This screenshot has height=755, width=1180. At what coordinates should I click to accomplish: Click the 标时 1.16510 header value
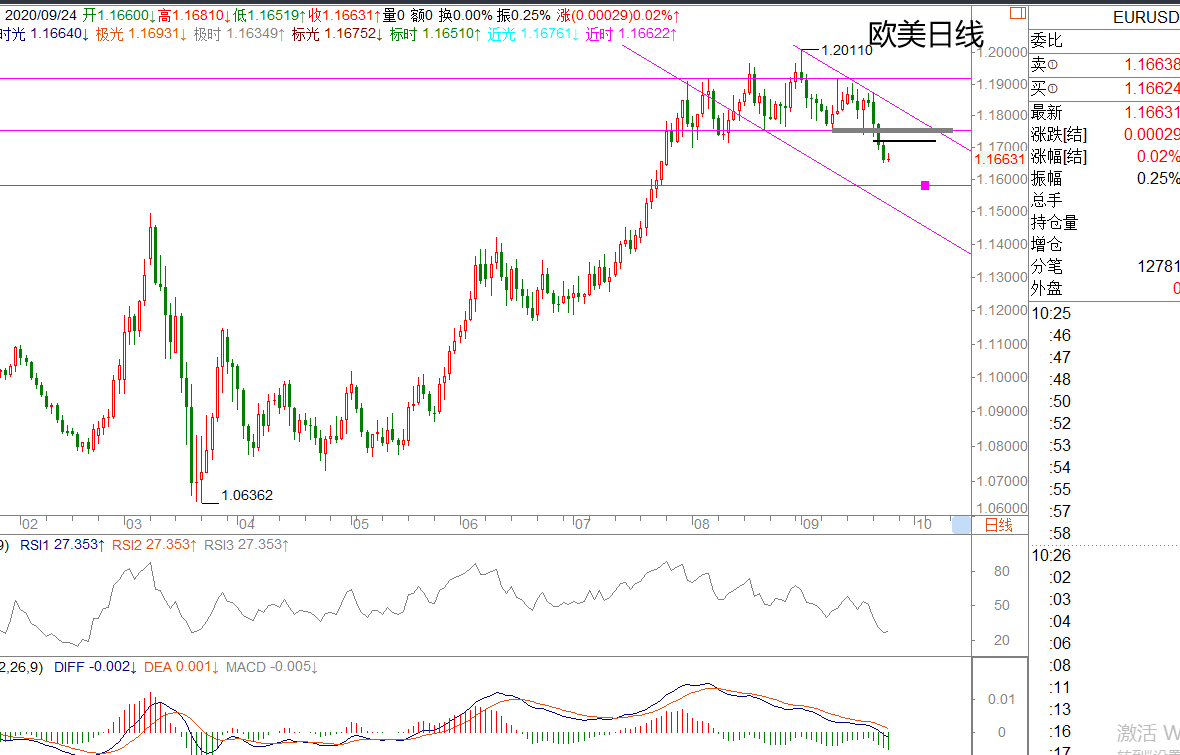point(436,34)
